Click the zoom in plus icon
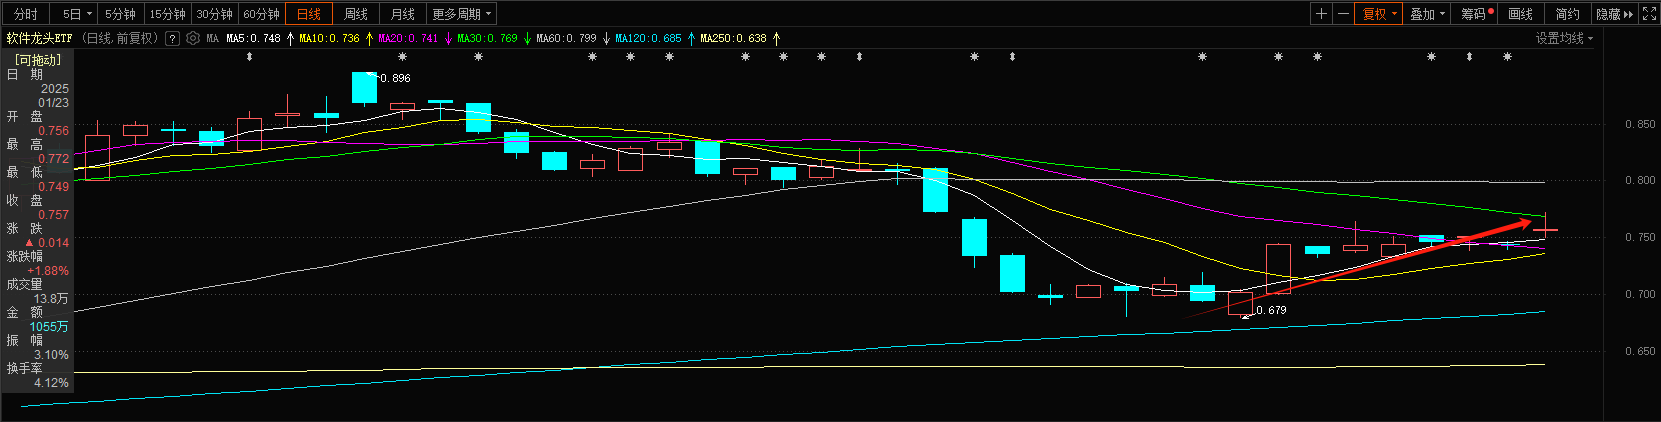This screenshot has width=1661, height=422. click(x=1321, y=14)
